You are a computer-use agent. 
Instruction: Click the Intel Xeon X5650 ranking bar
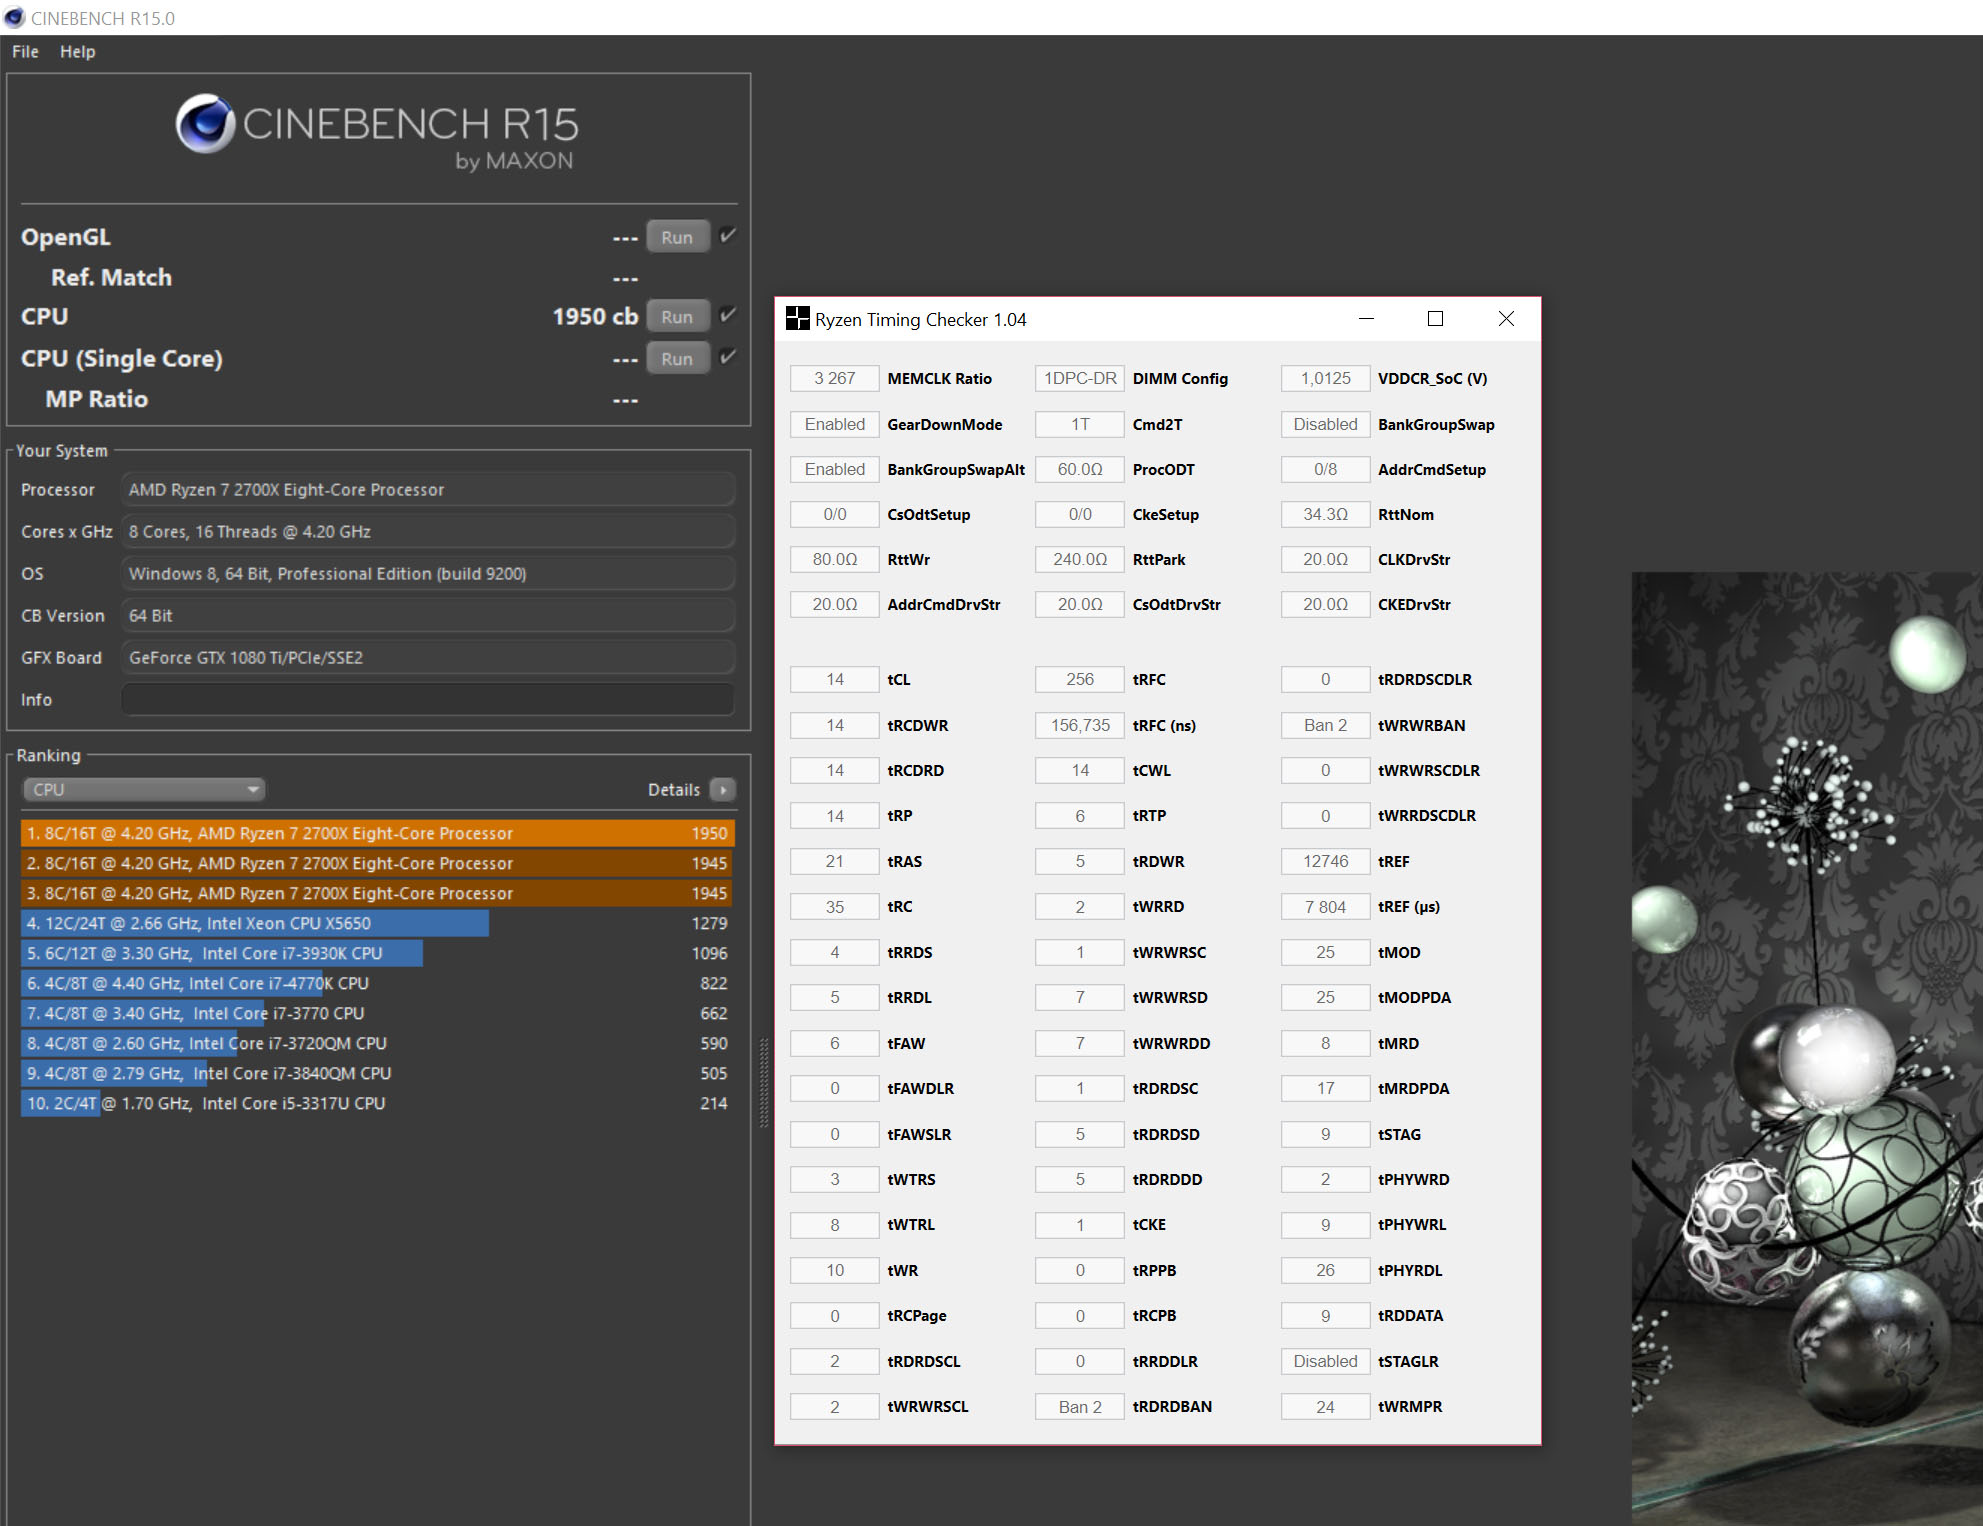tap(255, 923)
